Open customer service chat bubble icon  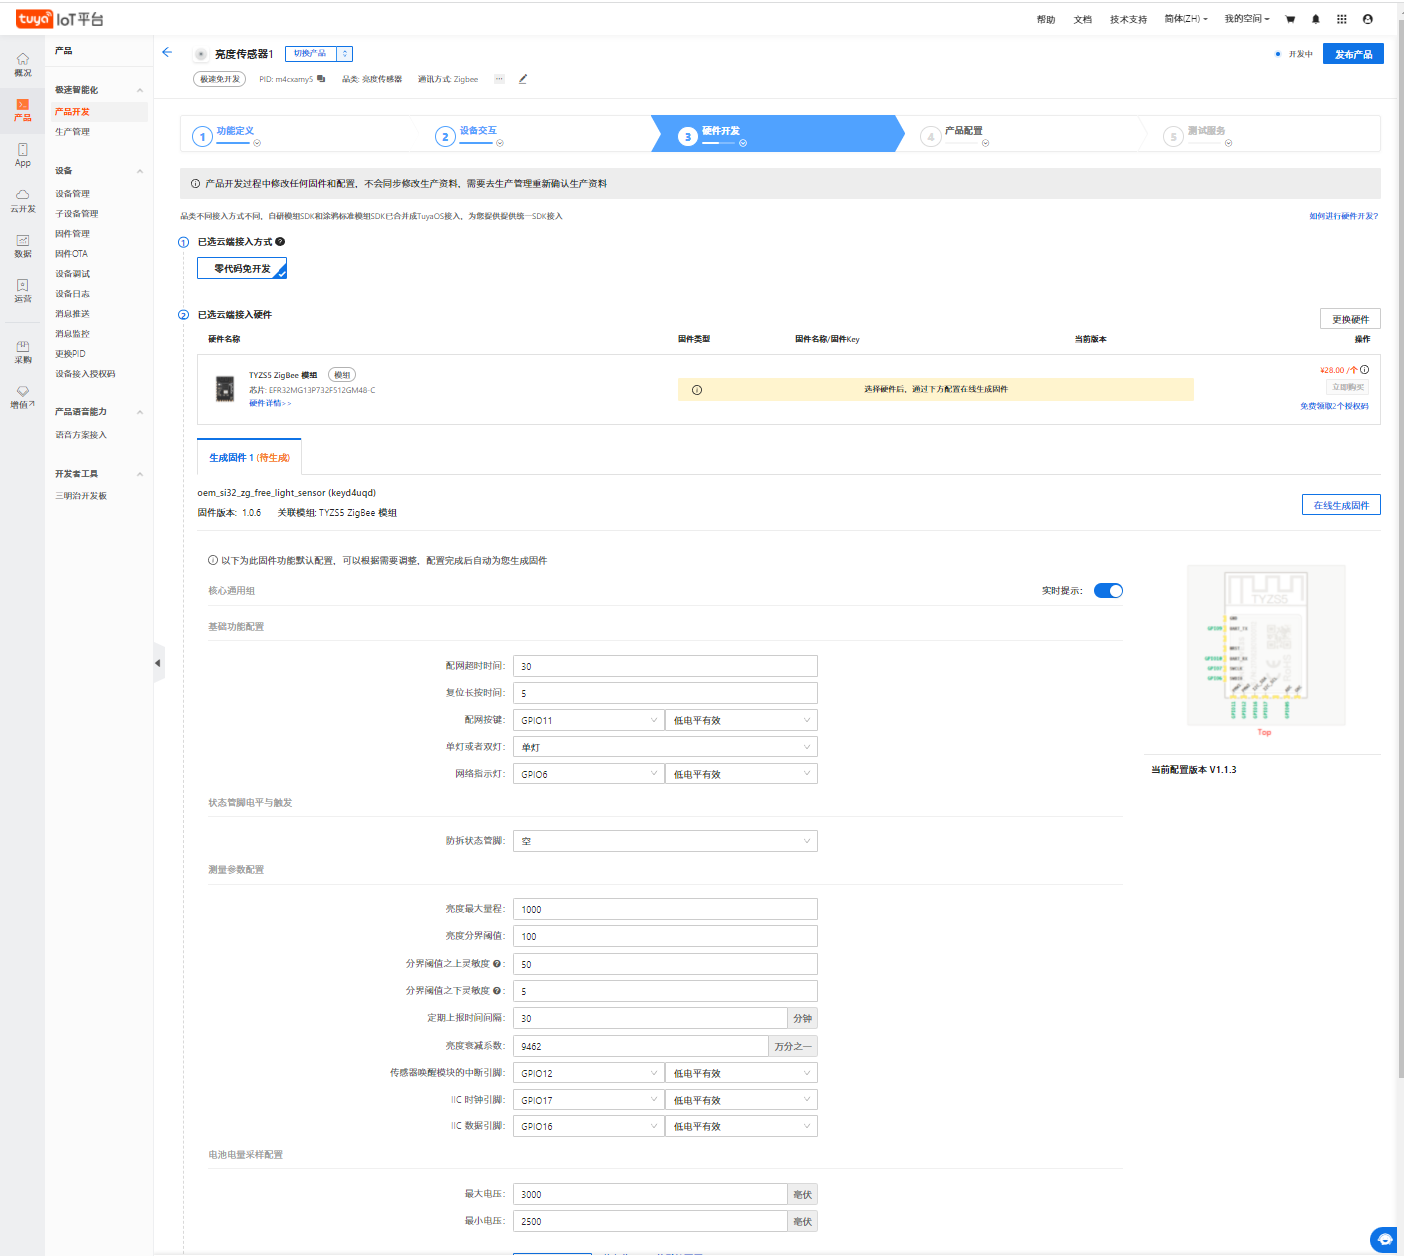coord(1384,1239)
